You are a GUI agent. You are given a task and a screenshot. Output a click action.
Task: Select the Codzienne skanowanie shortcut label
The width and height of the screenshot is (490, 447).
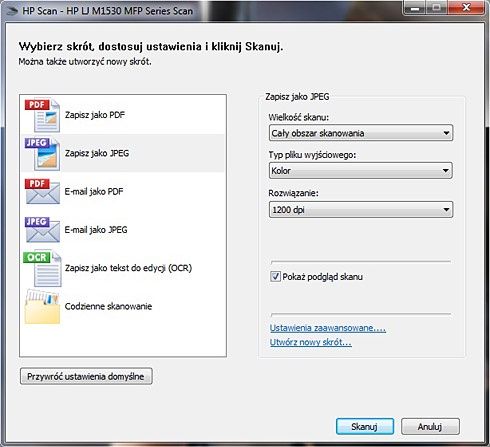(x=108, y=306)
